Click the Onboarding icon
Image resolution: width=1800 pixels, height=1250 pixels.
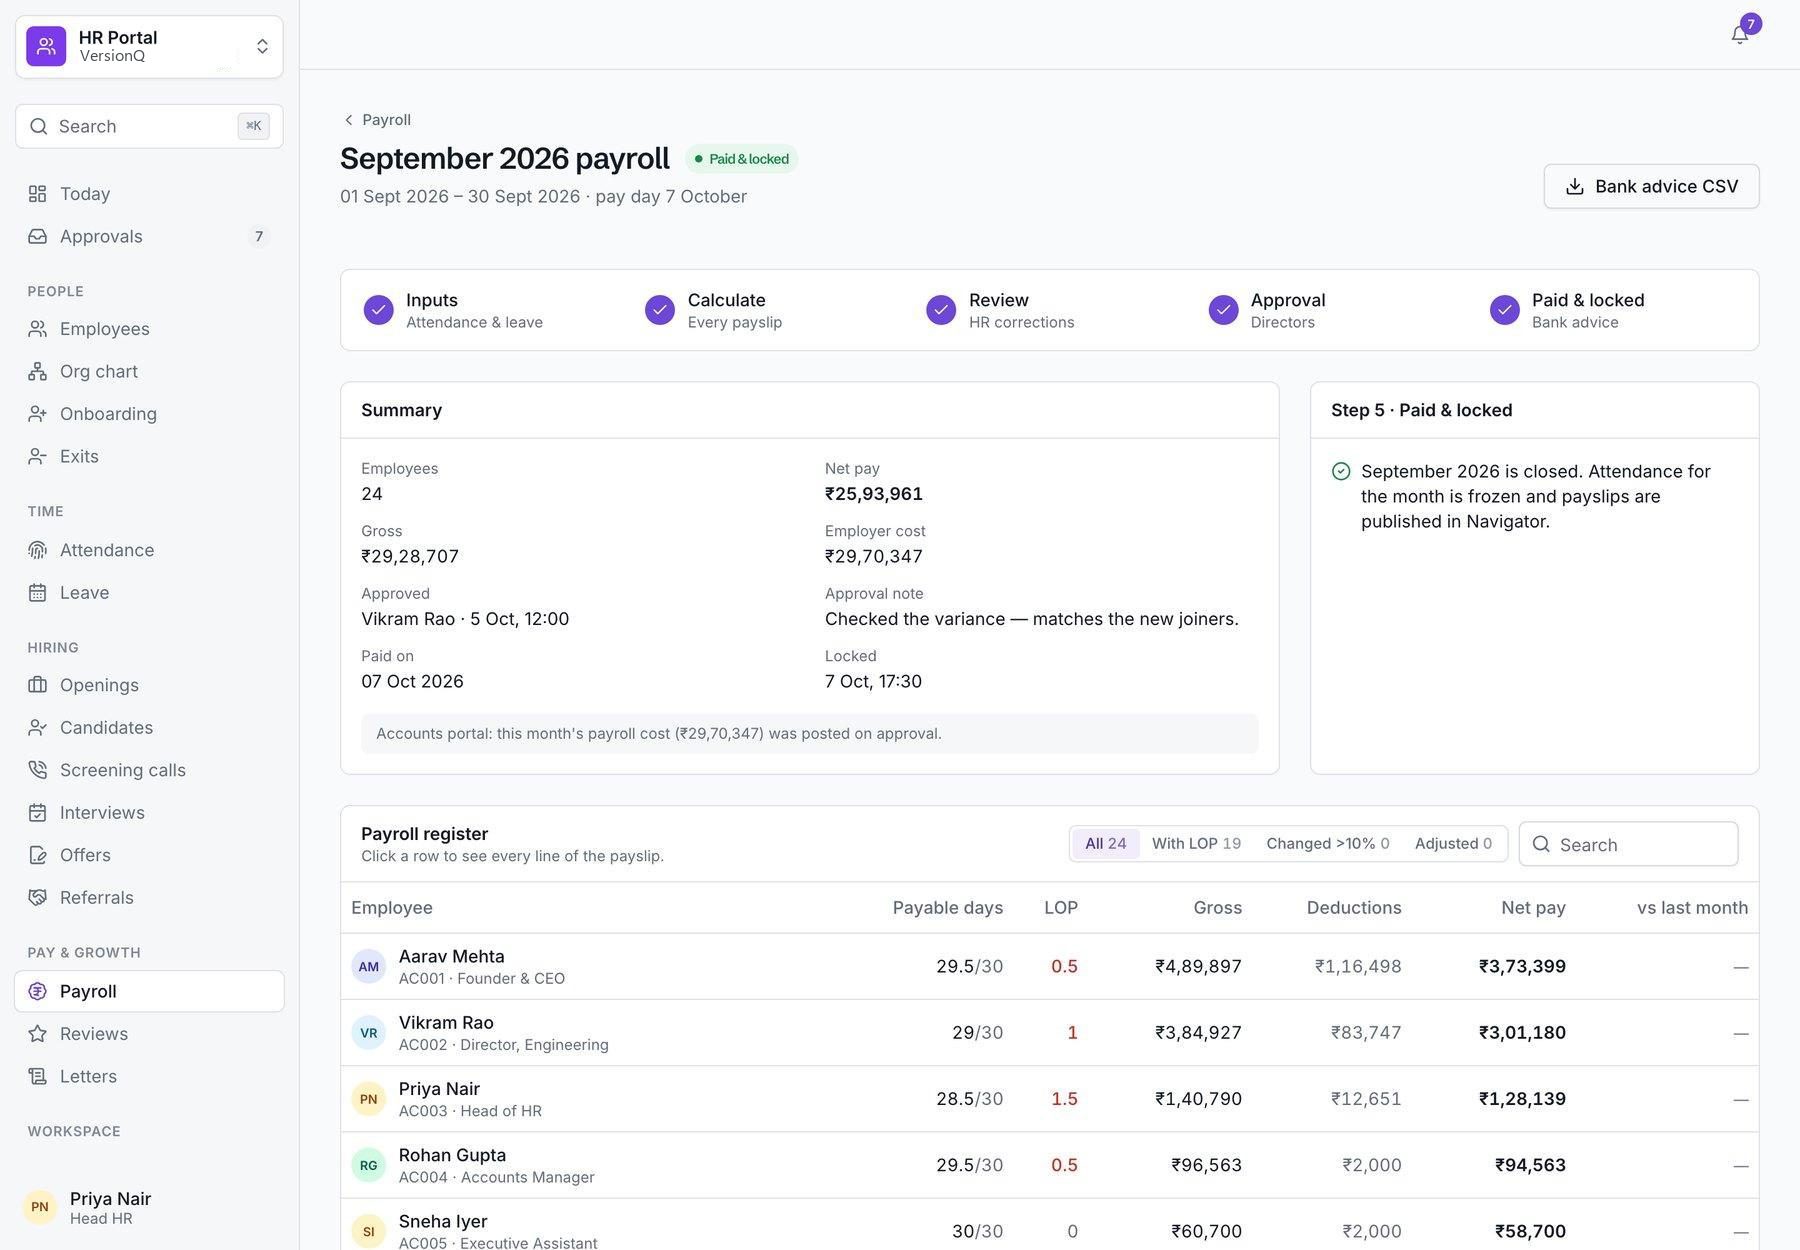tap(38, 414)
